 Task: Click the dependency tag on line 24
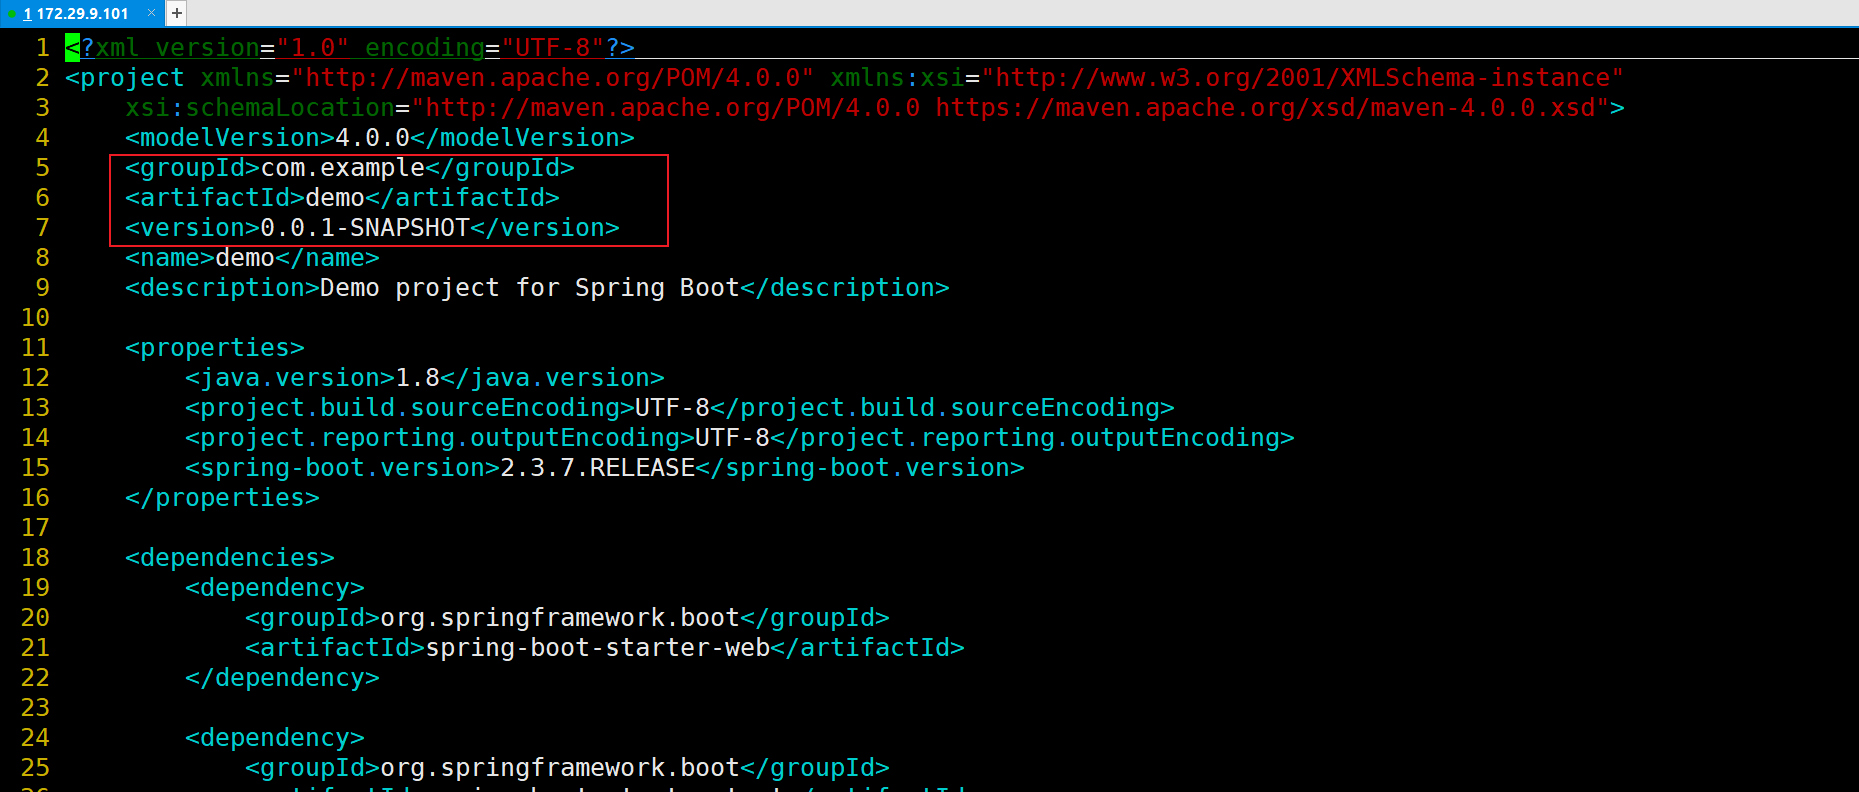point(275,738)
